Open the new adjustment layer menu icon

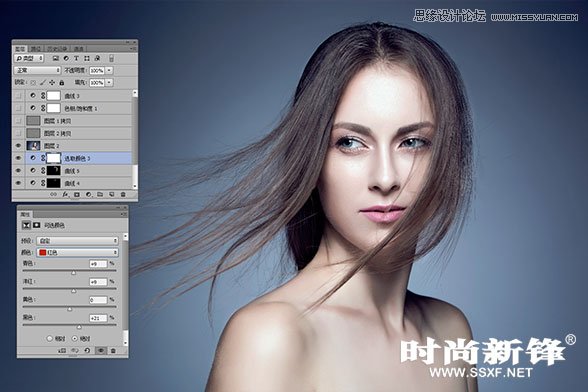pyautogui.click(x=88, y=194)
